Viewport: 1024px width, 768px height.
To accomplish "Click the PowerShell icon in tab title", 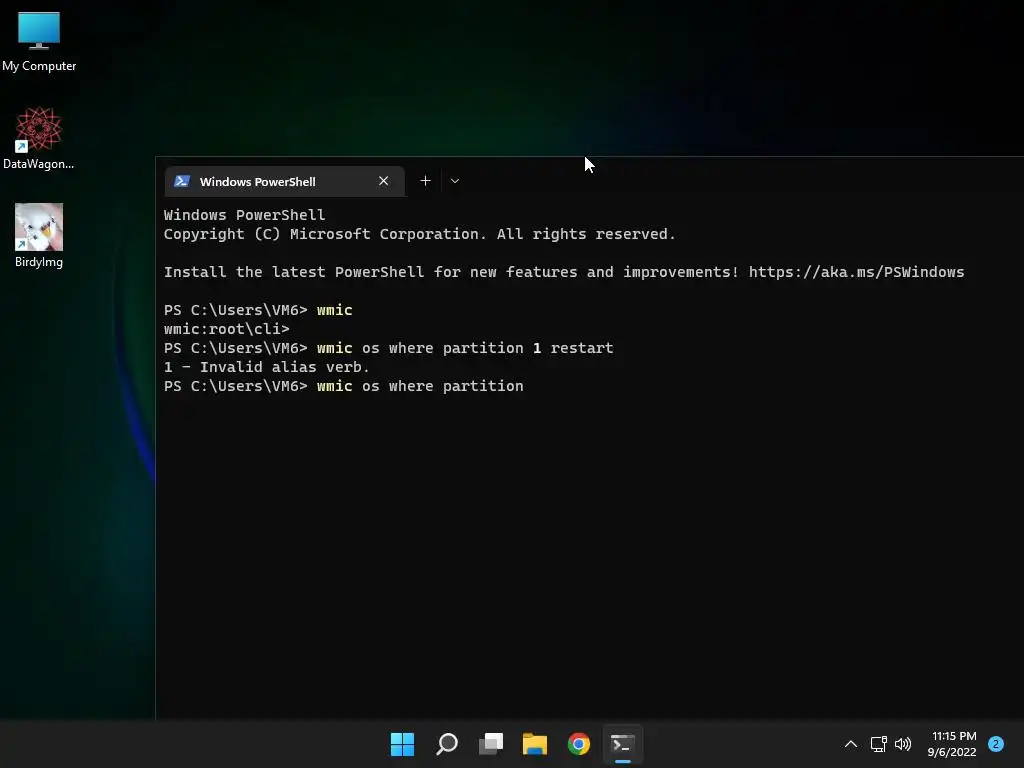I will pos(182,182).
